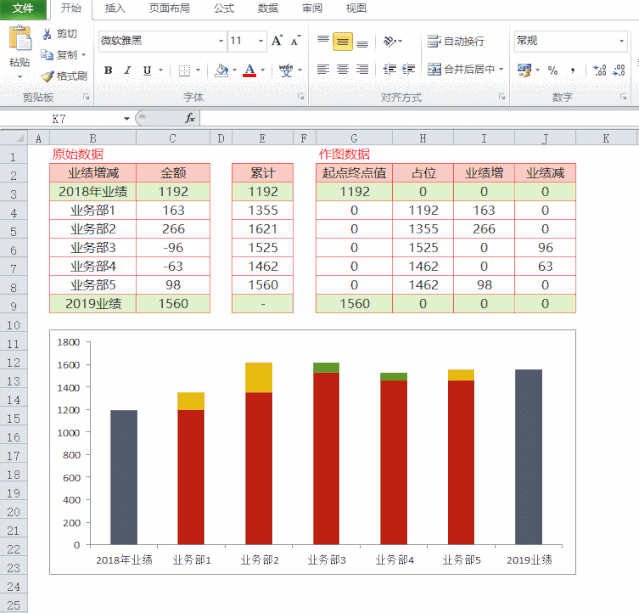The width and height of the screenshot is (639, 613).
Task: Align text right in cell
Action: [x=362, y=70]
